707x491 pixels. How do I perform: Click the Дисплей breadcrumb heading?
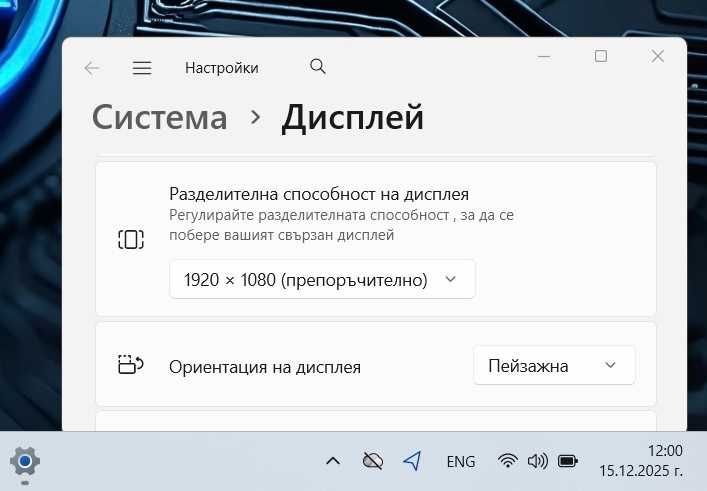click(353, 118)
